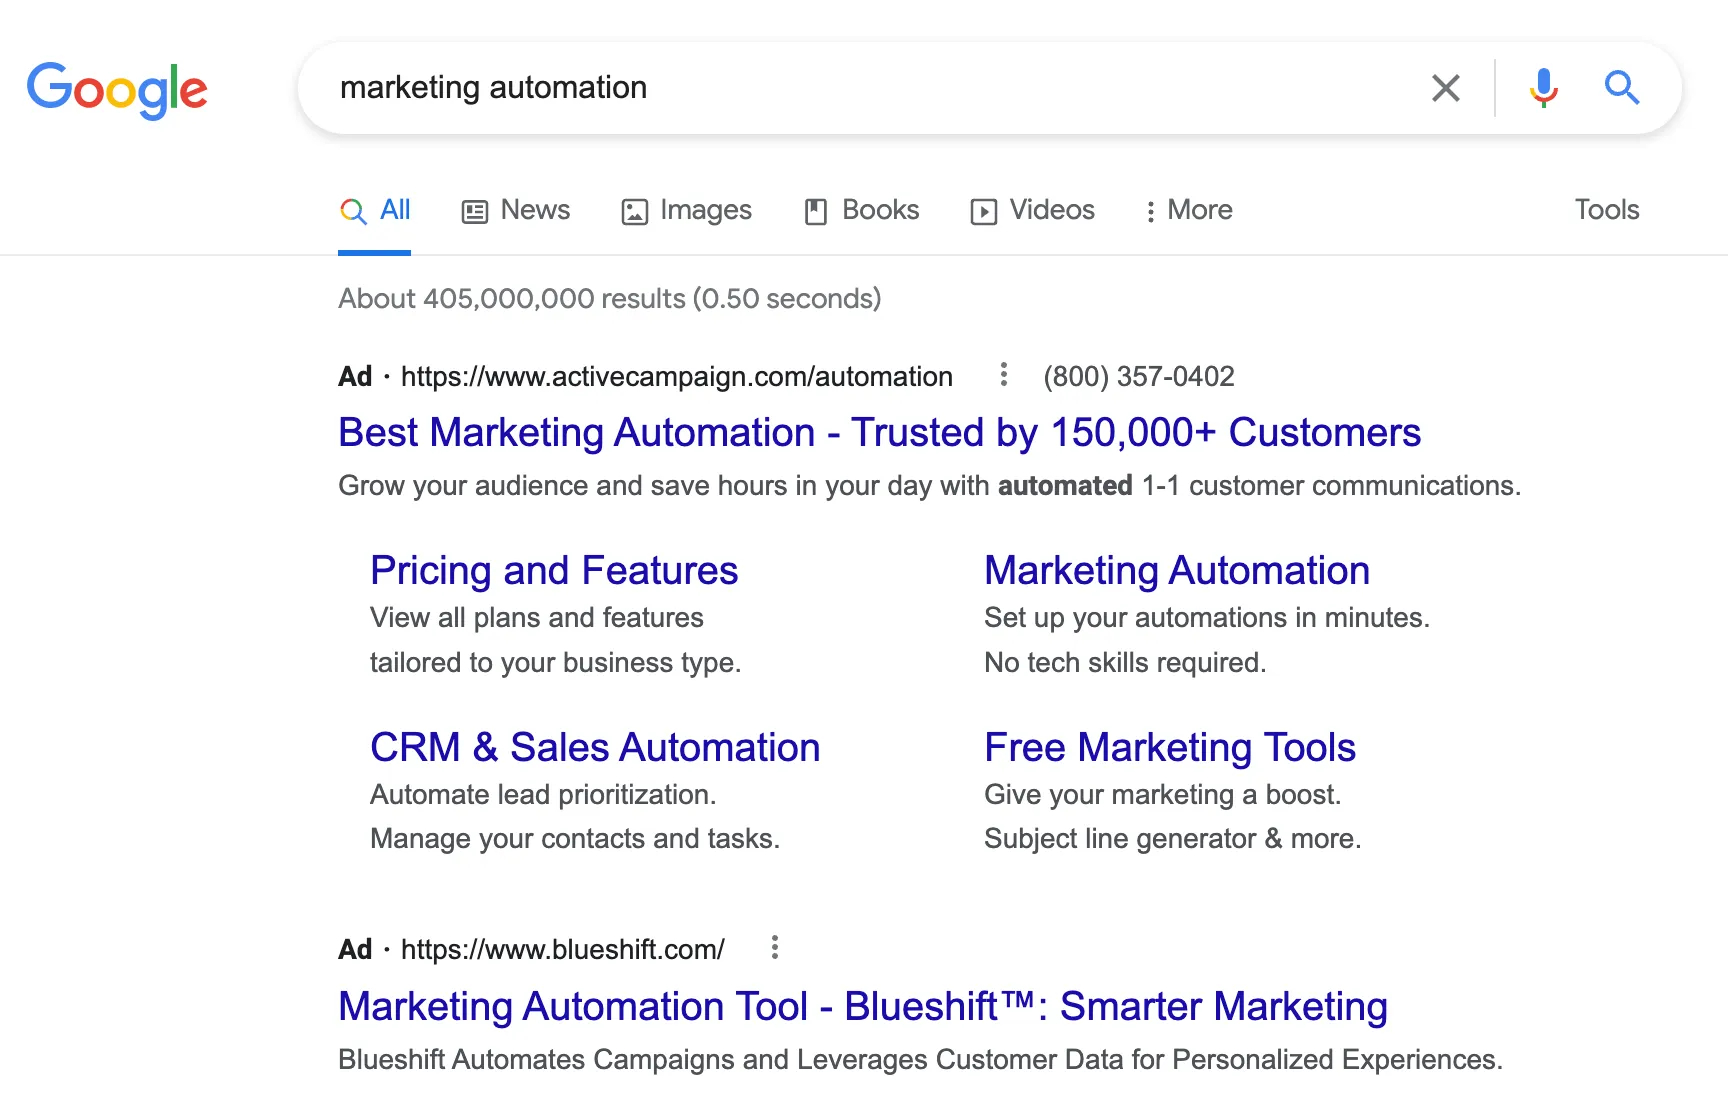Open the Pricing and Features sitelink

click(x=554, y=571)
